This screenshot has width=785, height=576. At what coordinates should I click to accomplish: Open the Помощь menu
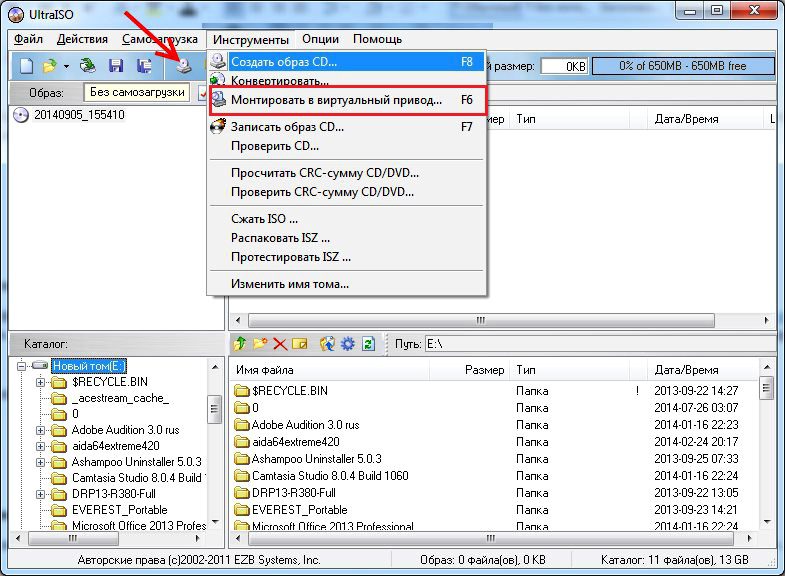click(377, 39)
